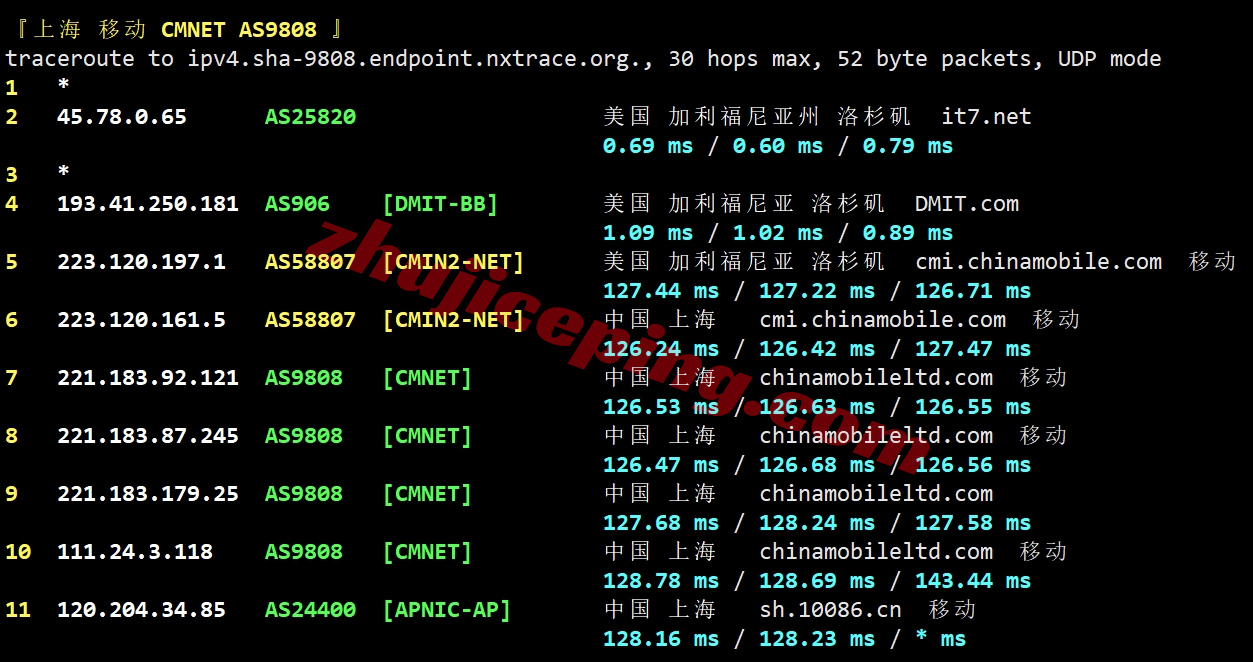Click latency value 0.69 ms
Viewport: 1253px width, 662px height.
point(648,146)
